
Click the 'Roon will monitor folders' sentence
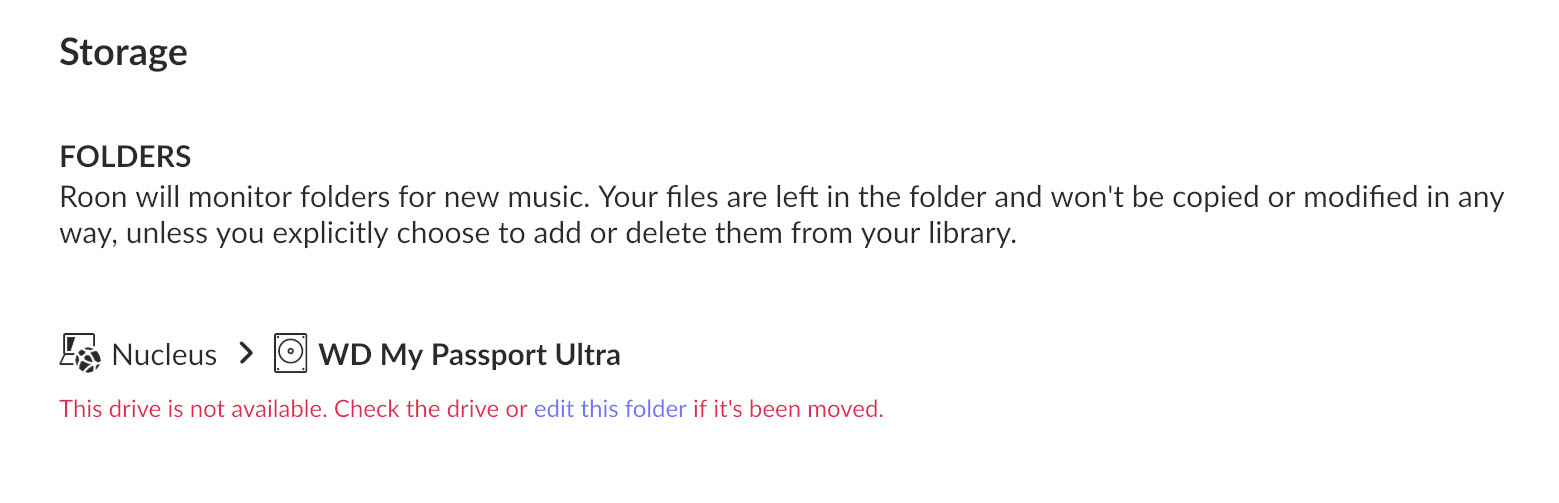pos(325,197)
